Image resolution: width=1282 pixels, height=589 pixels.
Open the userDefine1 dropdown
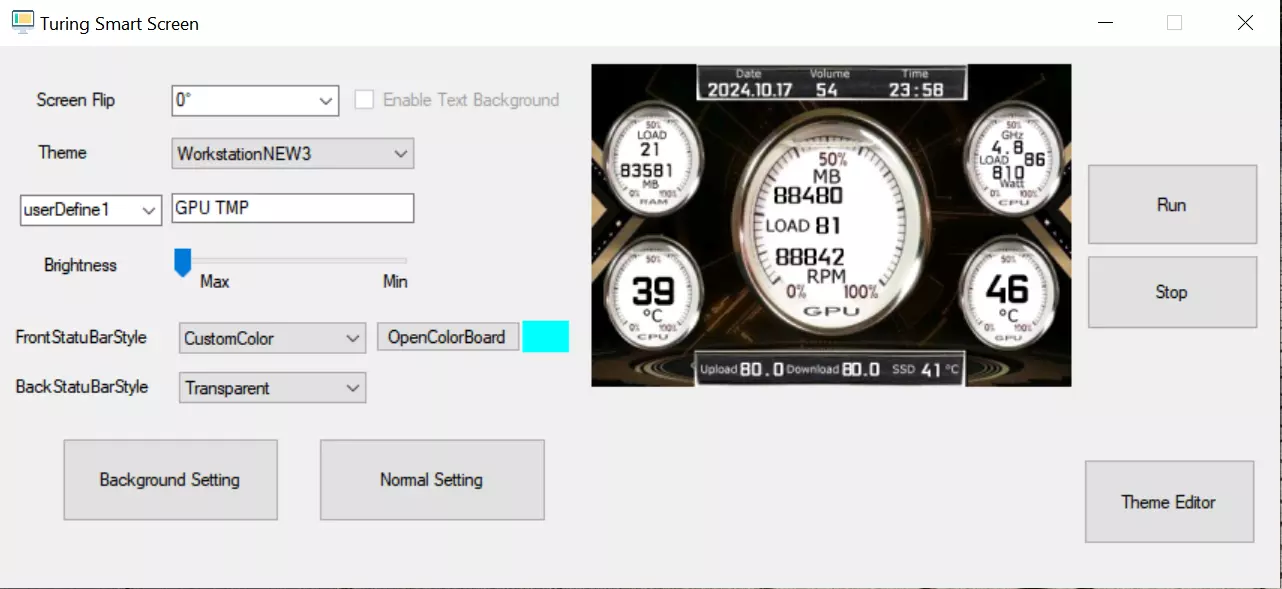(91, 210)
